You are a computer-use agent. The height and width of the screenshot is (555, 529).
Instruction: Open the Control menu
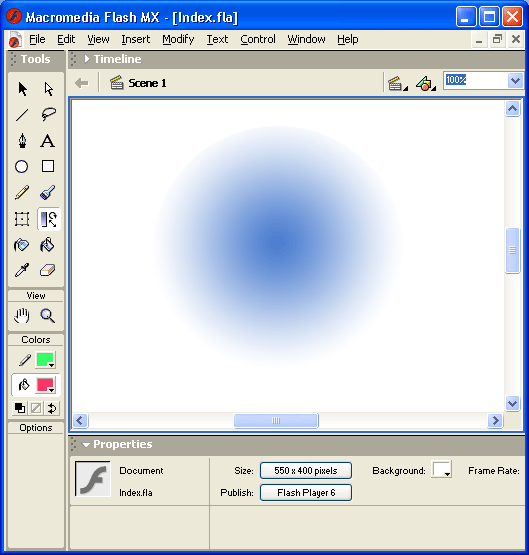258,39
